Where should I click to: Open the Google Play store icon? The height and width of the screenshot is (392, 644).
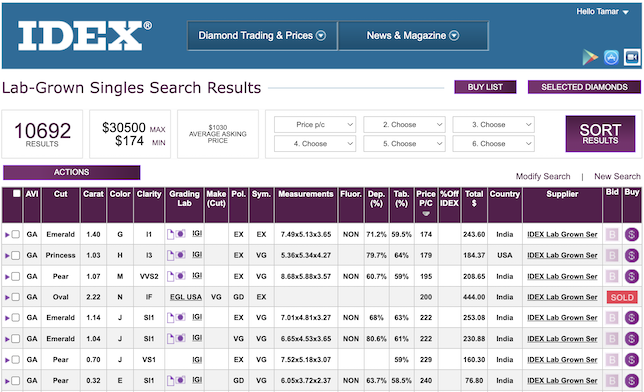pos(590,57)
